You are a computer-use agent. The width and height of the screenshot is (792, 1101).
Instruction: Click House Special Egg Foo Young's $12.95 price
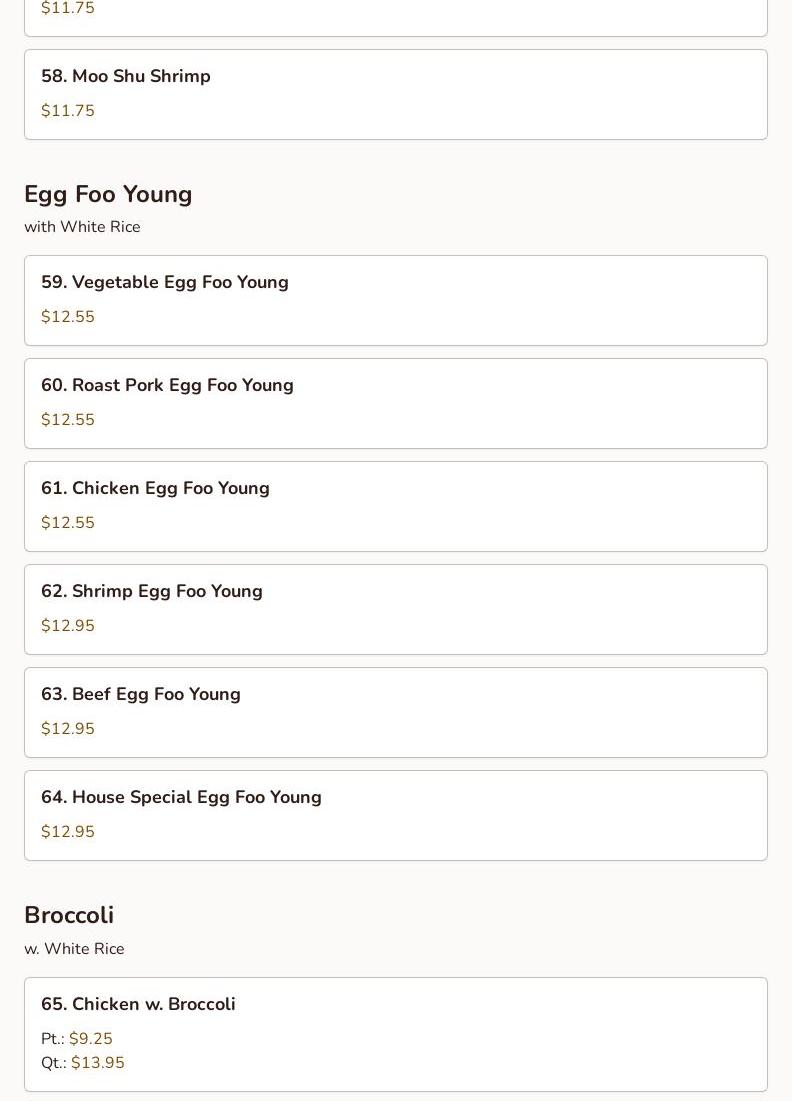[68, 832]
